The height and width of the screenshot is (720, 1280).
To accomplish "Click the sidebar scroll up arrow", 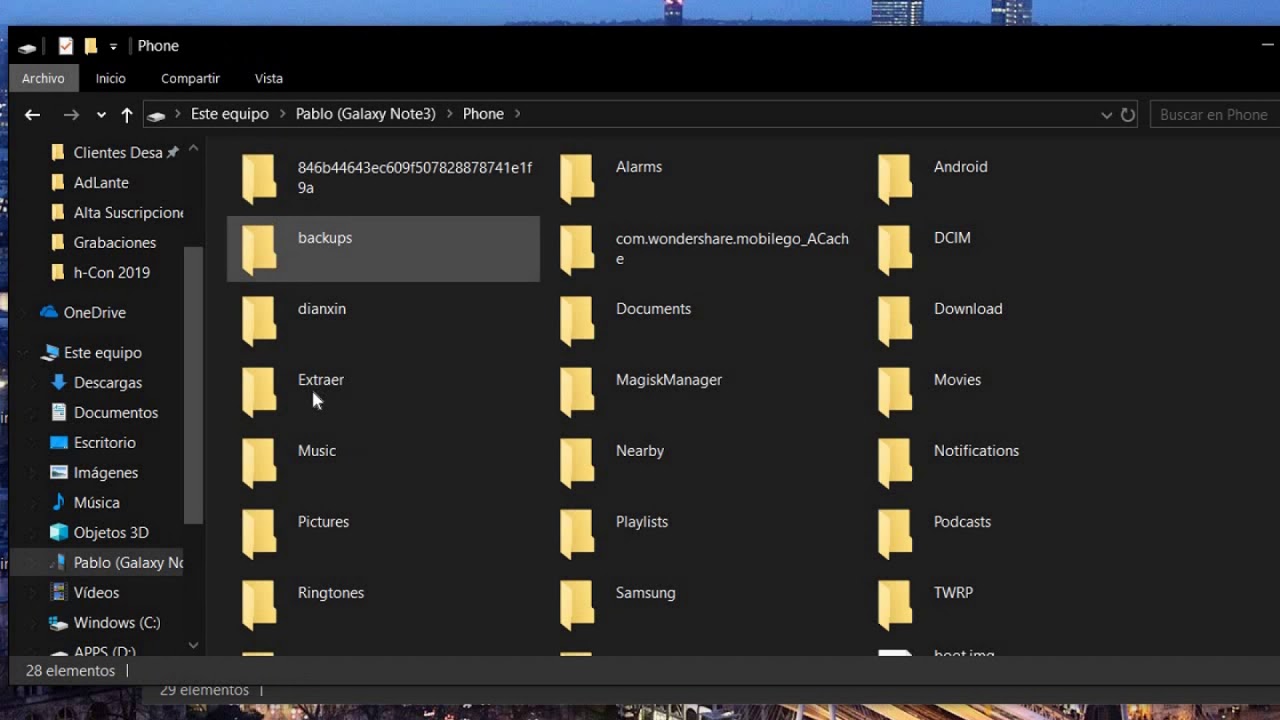I will (193, 149).
